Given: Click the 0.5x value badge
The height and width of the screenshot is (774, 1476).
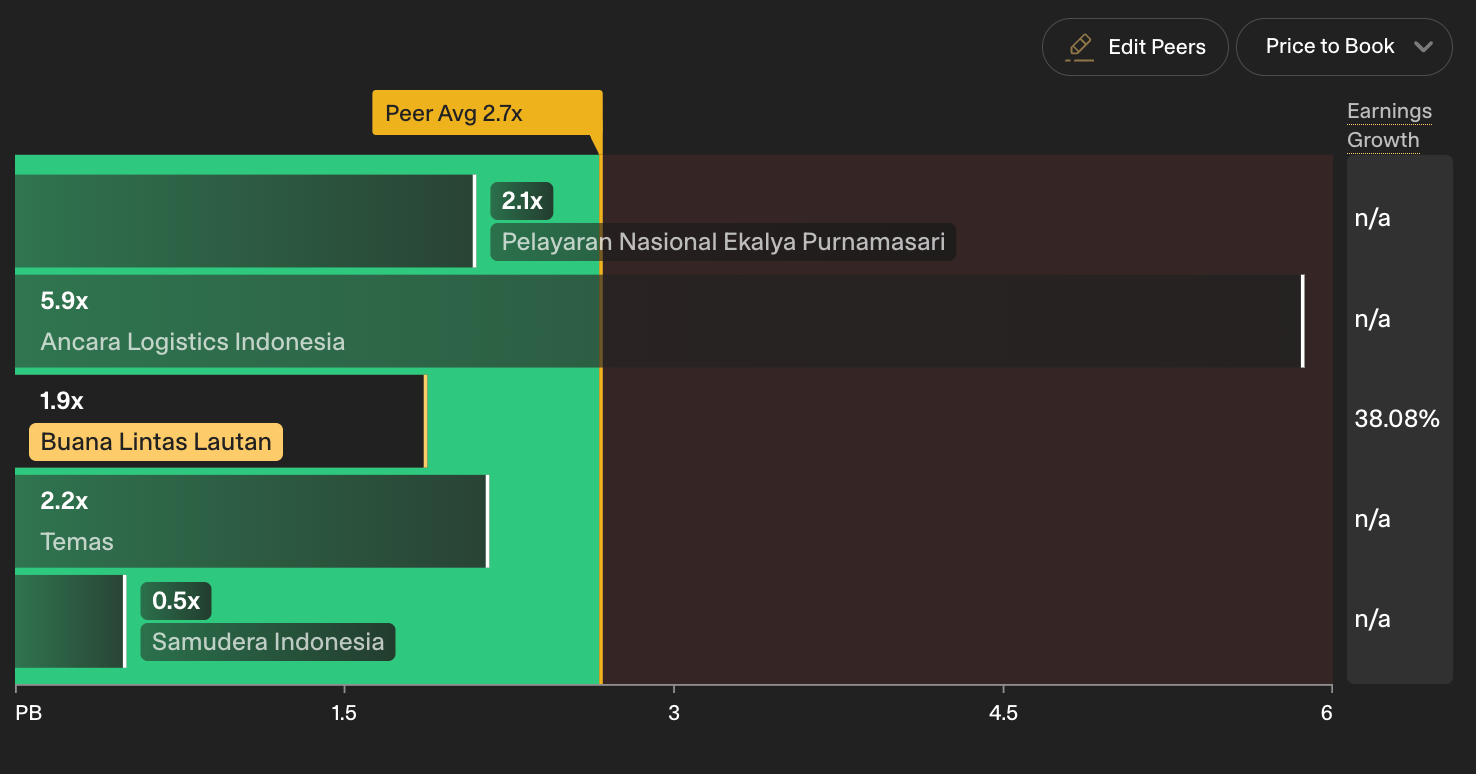Looking at the screenshot, I should 176,601.
